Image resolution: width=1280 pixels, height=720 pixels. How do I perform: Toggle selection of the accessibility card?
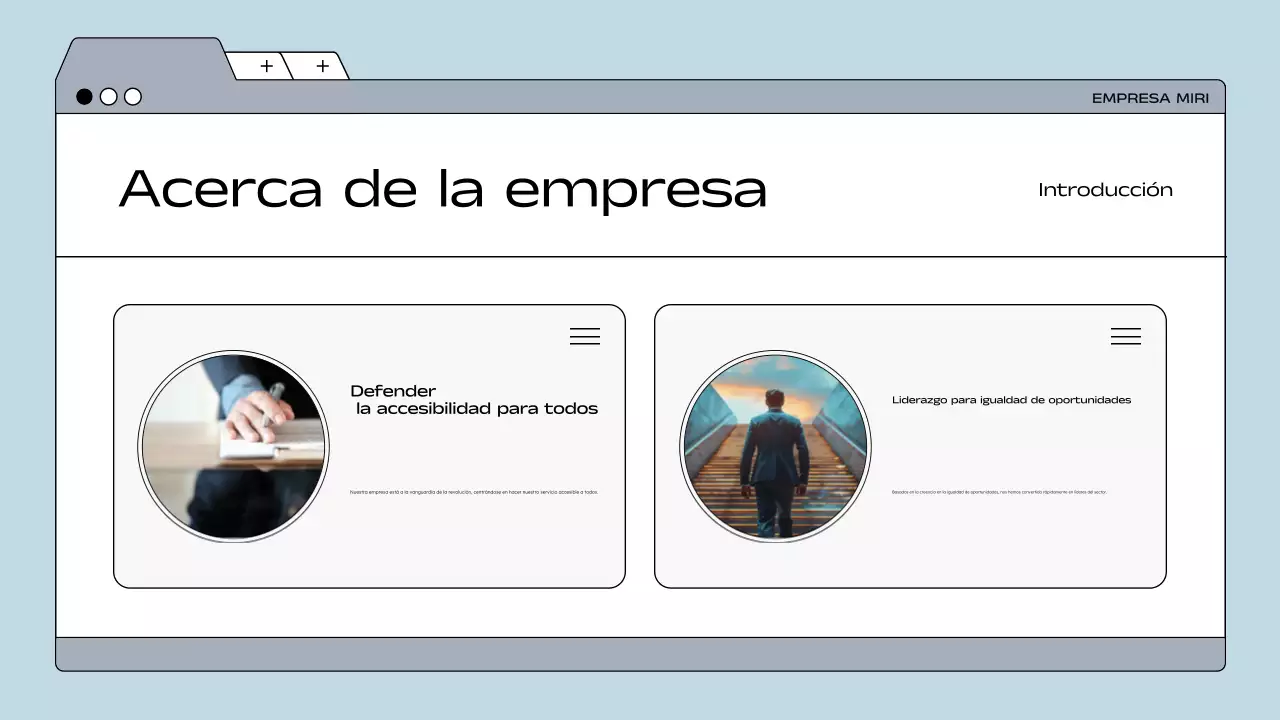click(369, 446)
